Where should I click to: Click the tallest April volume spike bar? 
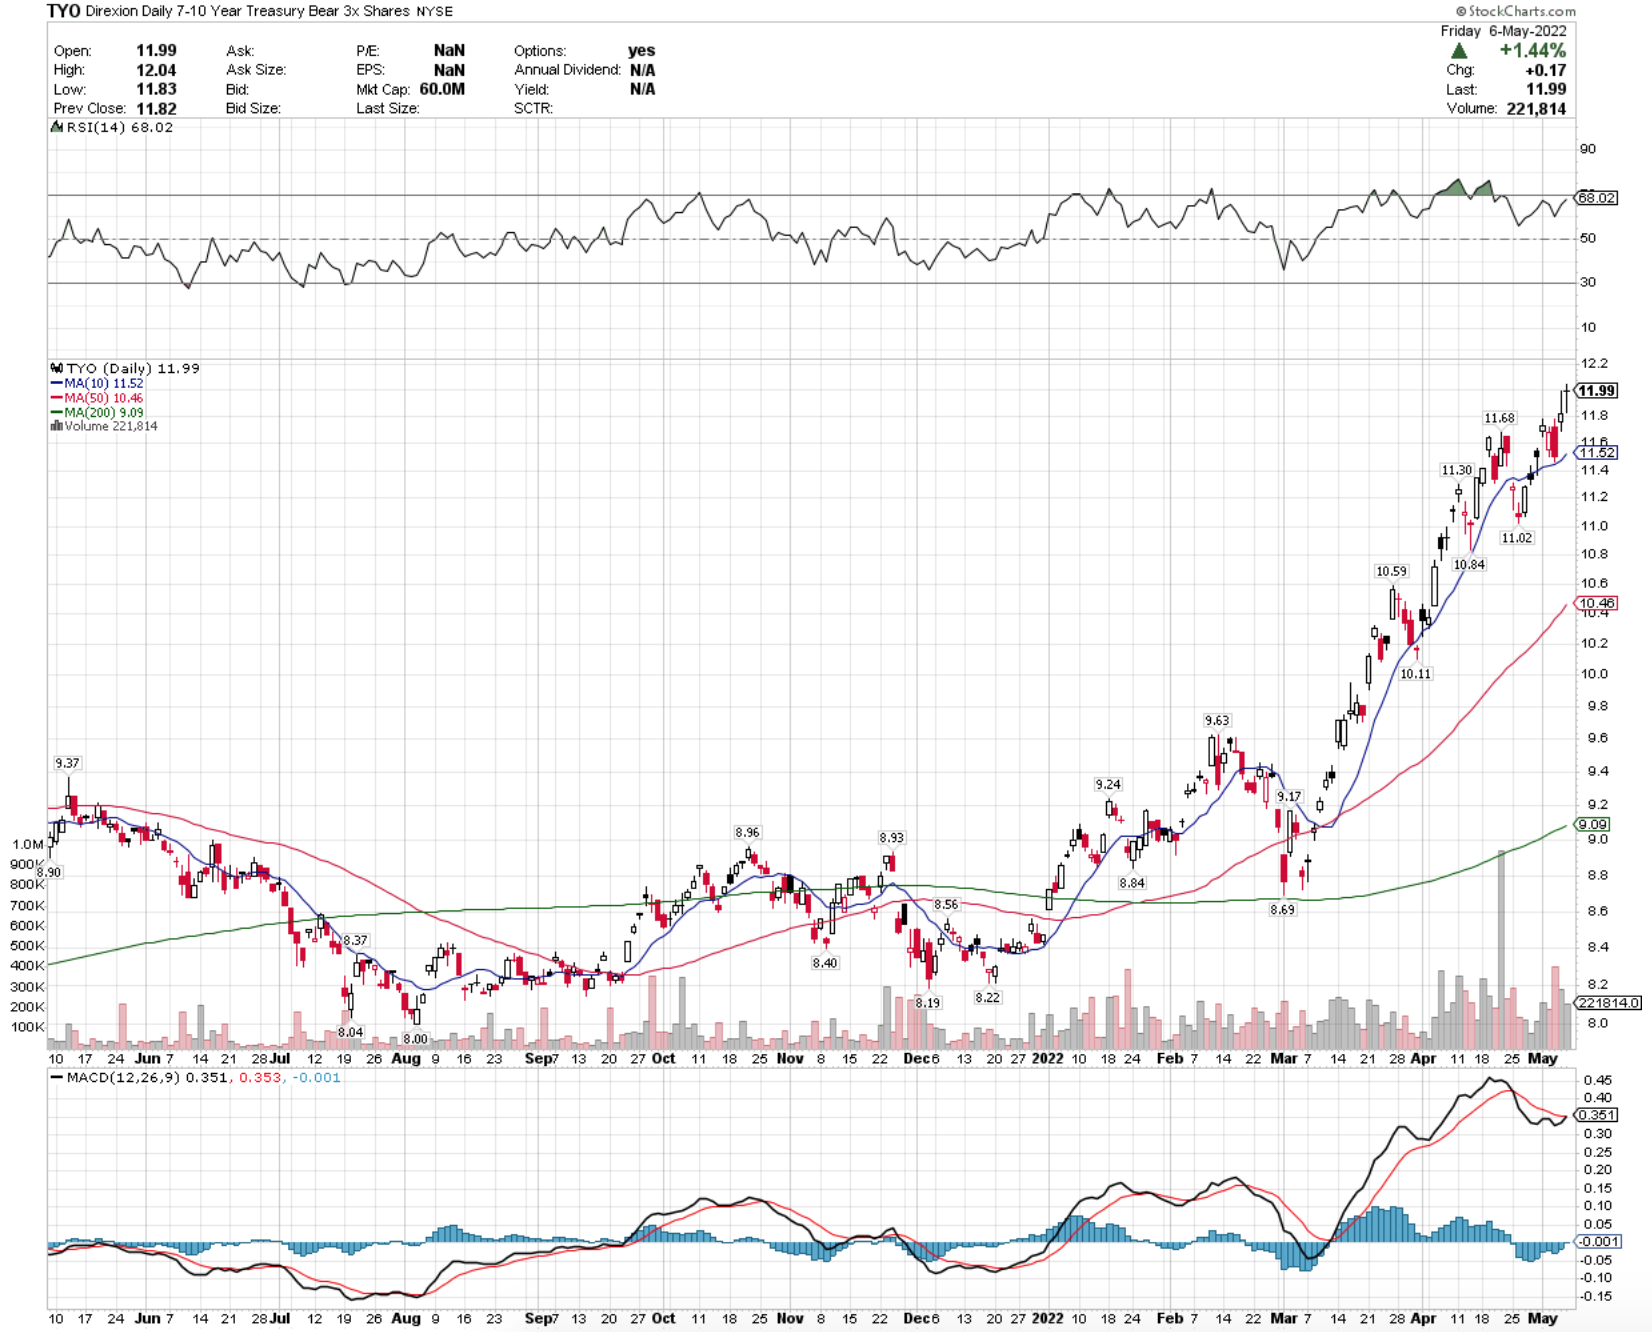tap(1501, 950)
